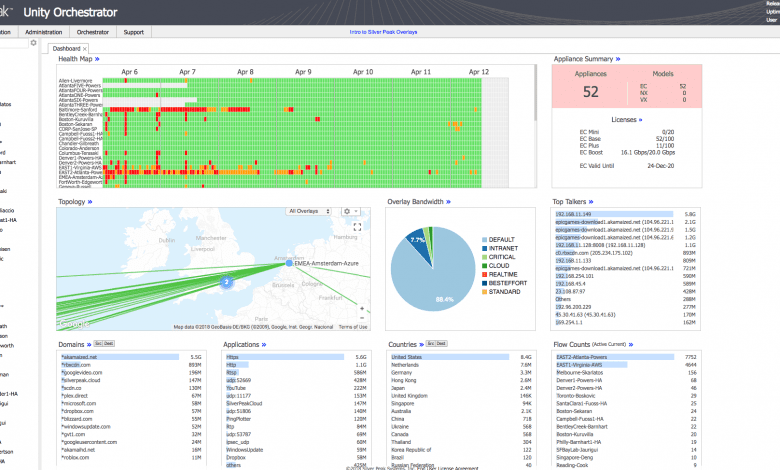
Task: Click the EMEA-Amsterdam-Azure map node
Action: 289,263
